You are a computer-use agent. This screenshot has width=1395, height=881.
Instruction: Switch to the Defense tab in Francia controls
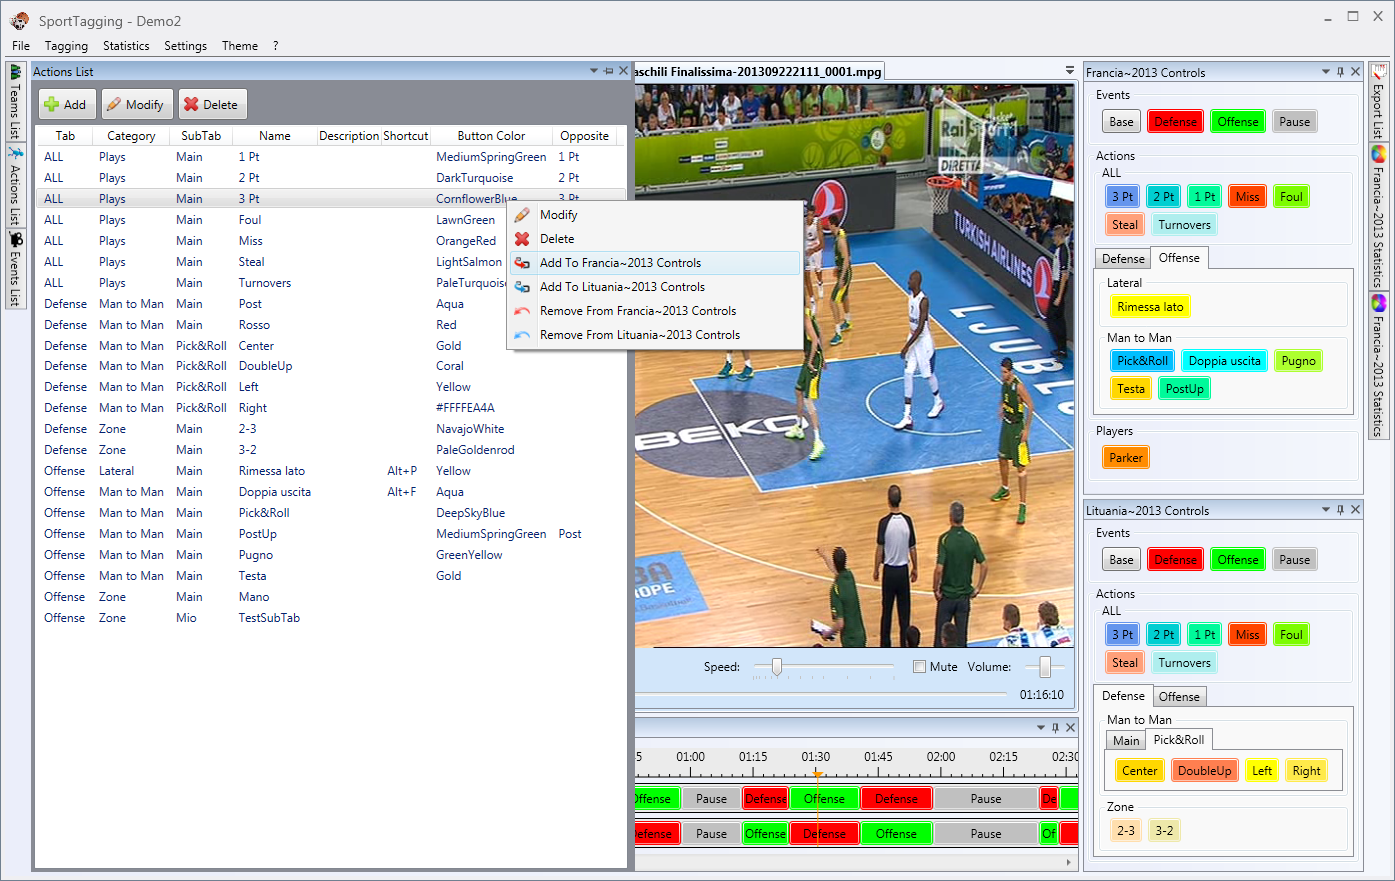1123,258
